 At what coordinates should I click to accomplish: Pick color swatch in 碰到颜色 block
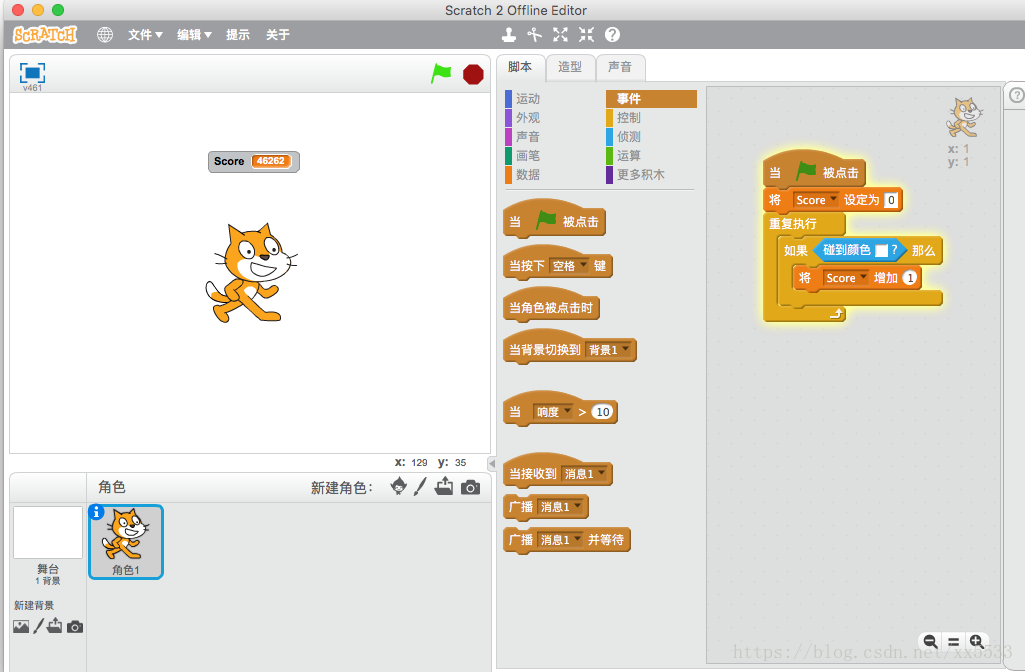(x=881, y=250)
